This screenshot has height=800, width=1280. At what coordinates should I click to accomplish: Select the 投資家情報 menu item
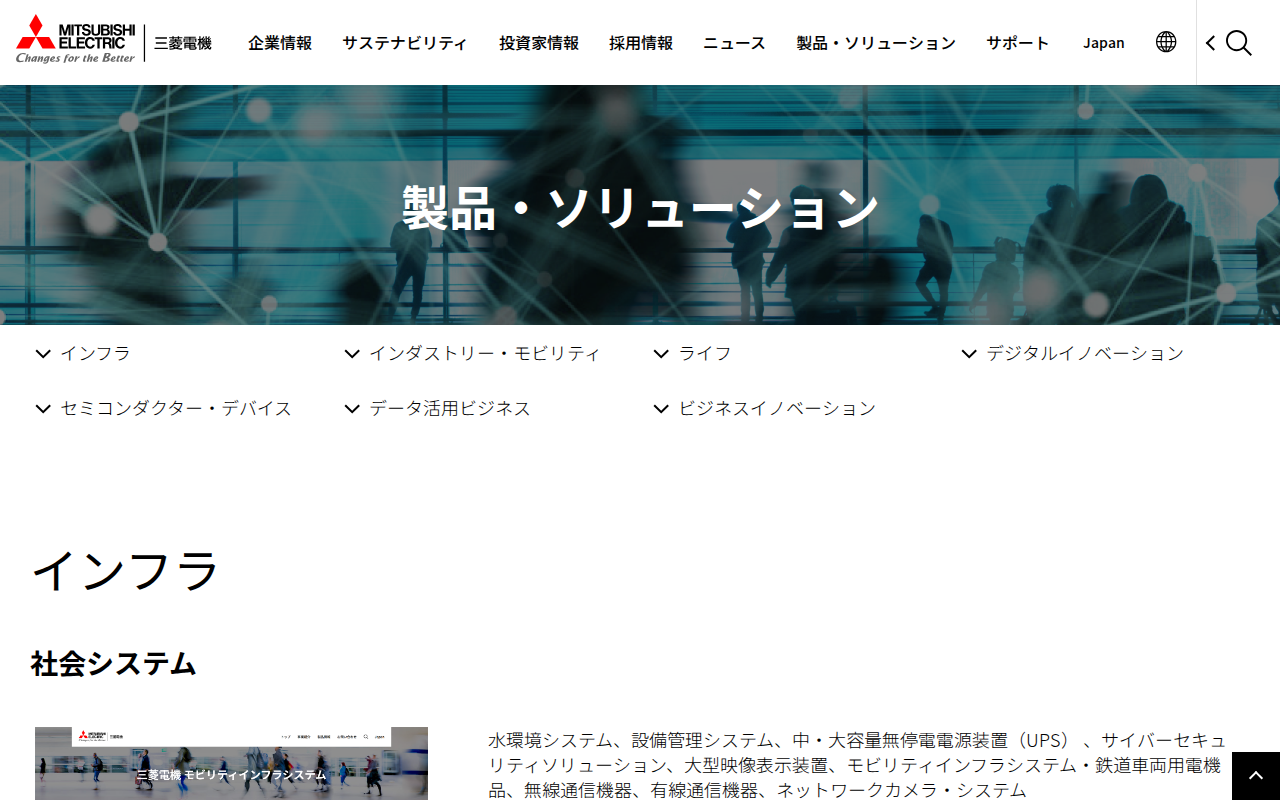(x=538, y=43)
